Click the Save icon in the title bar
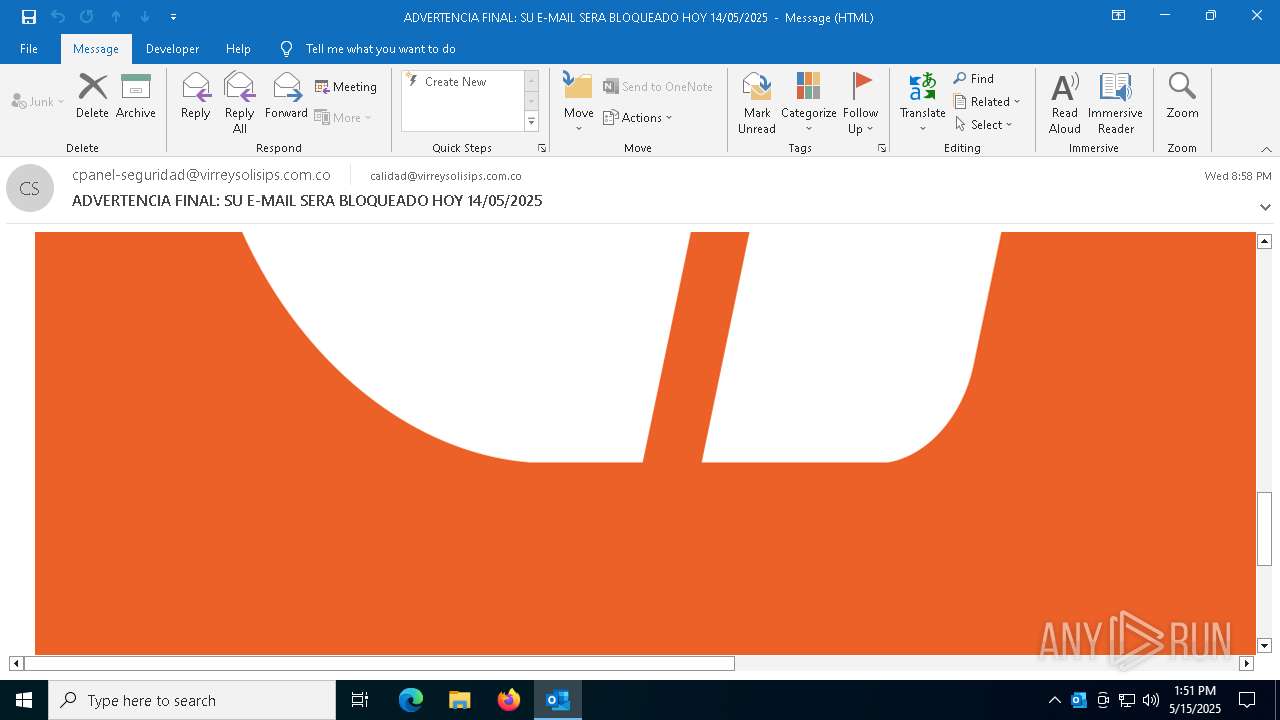This screenshot has width=1280, height=720. 29,17
